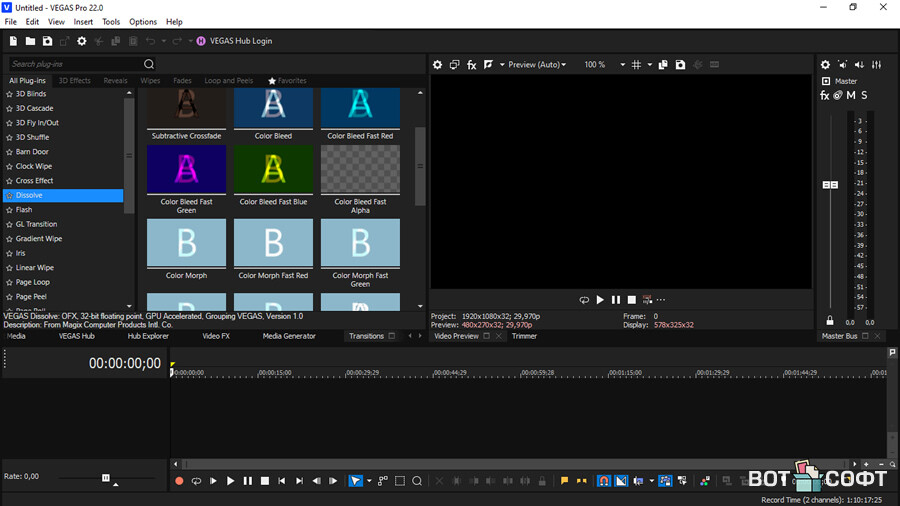Click the Master volume fader handle
Image resolution: width=900 pixels, height=506 pixels.
[x=830, y=185]
